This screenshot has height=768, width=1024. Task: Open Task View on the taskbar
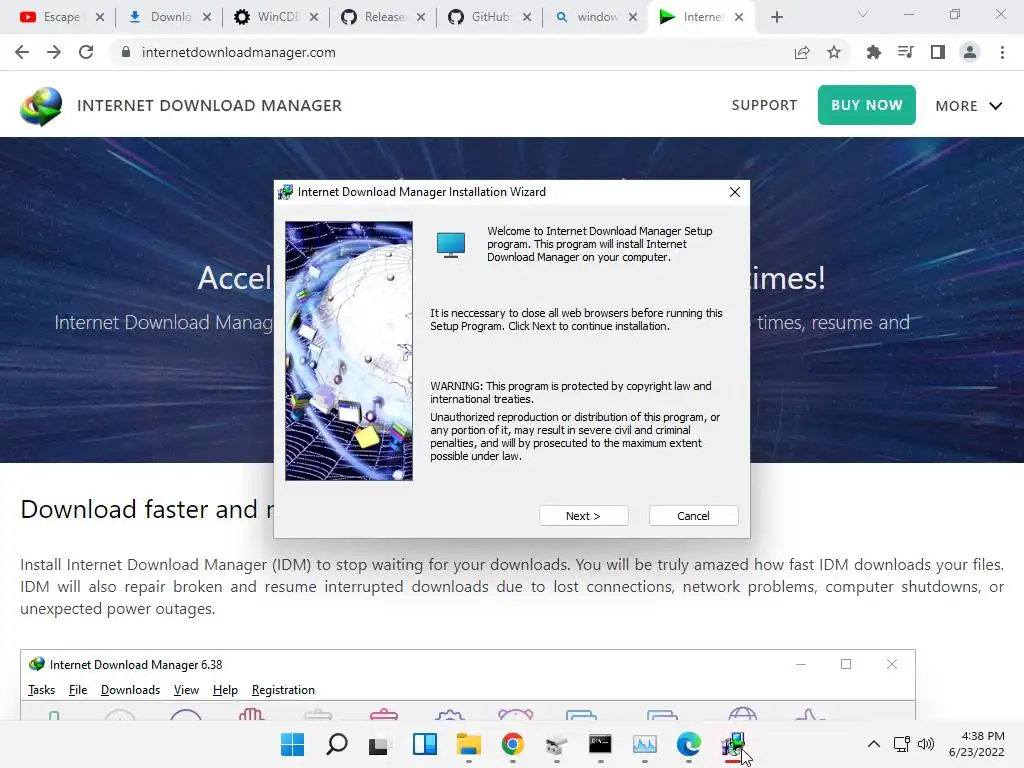[x=378, y=745]
